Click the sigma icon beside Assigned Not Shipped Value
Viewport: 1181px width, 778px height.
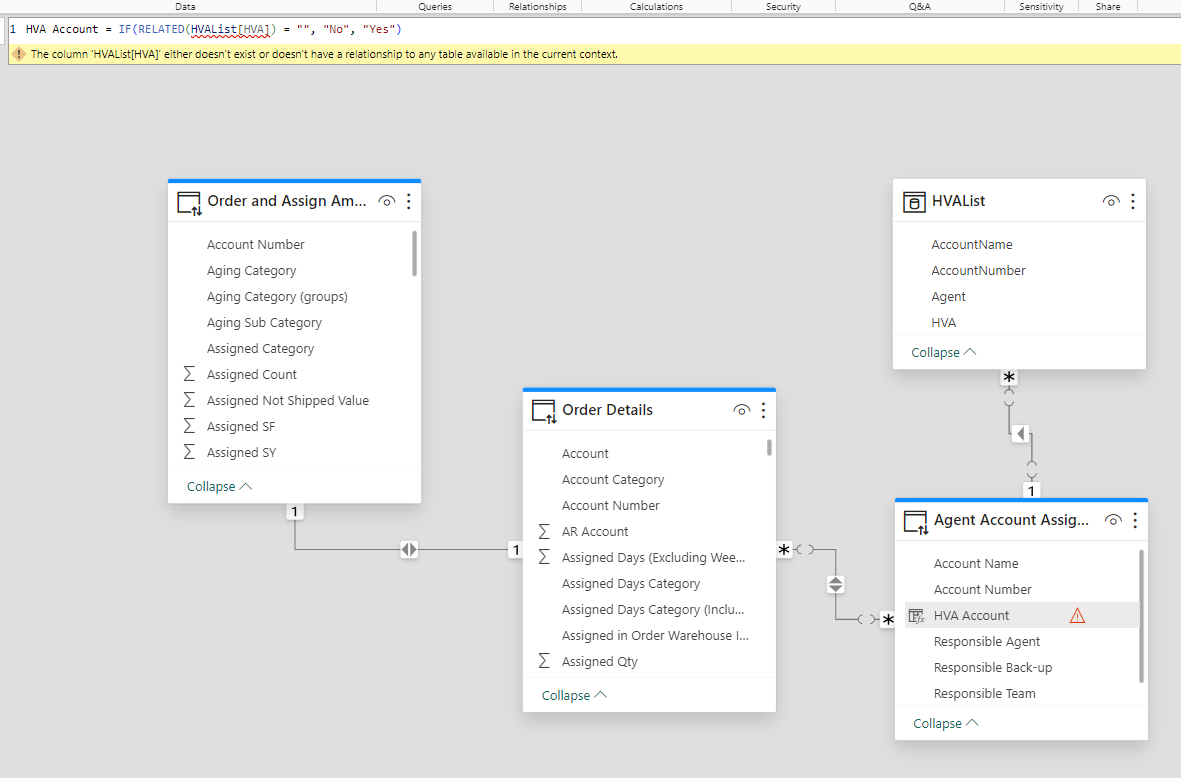pyautogui.click(x=189, y=400)
